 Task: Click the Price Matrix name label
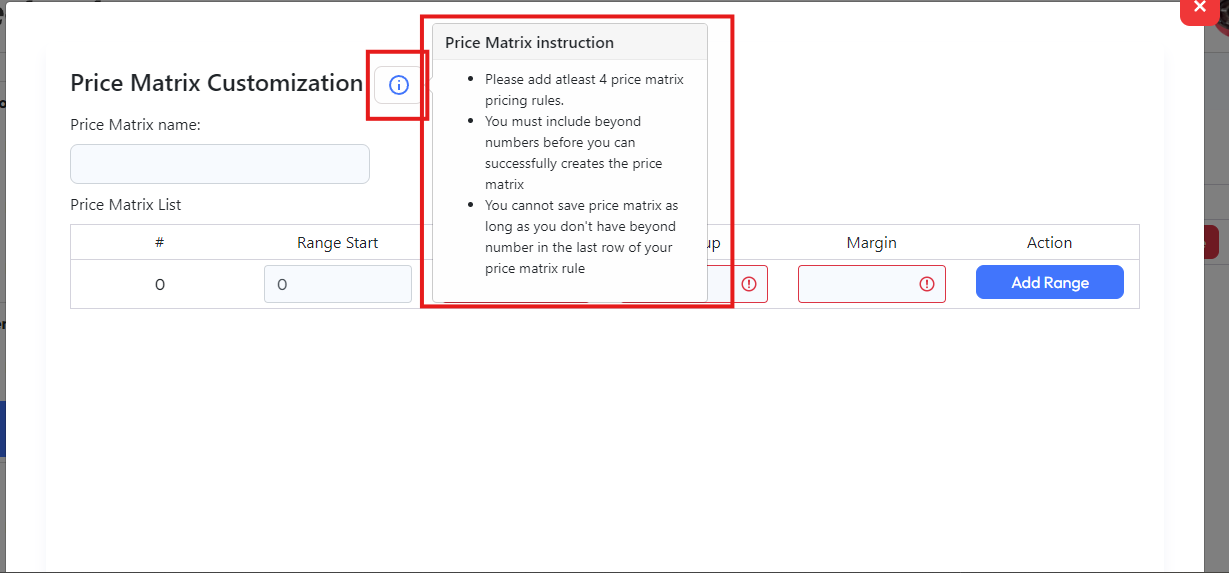(136, 125)
